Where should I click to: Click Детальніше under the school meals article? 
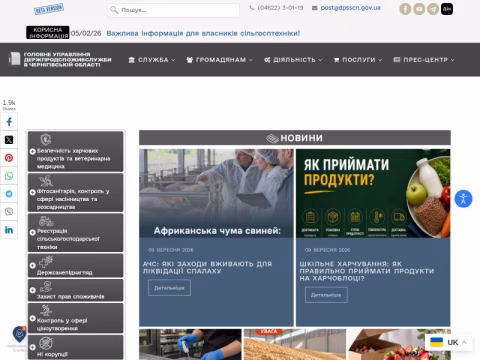tap(326, 295)
